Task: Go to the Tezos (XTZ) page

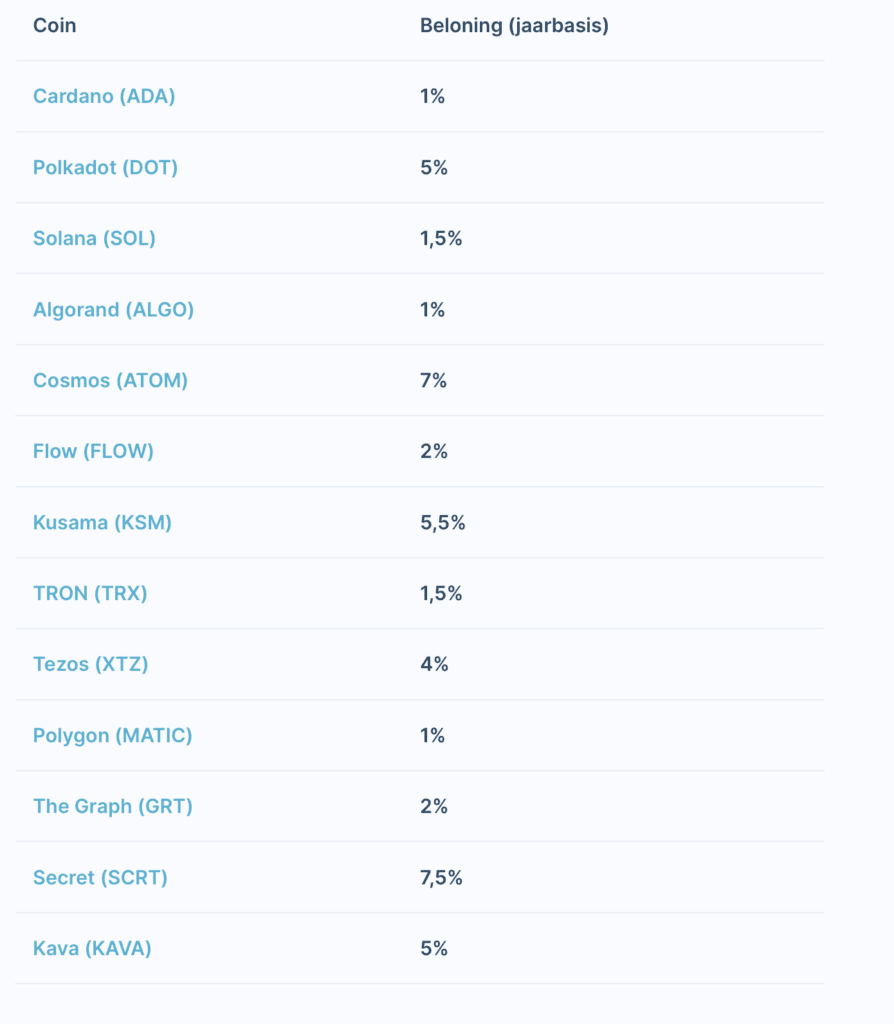Action: pyautogui.click(x=90, y=664)
